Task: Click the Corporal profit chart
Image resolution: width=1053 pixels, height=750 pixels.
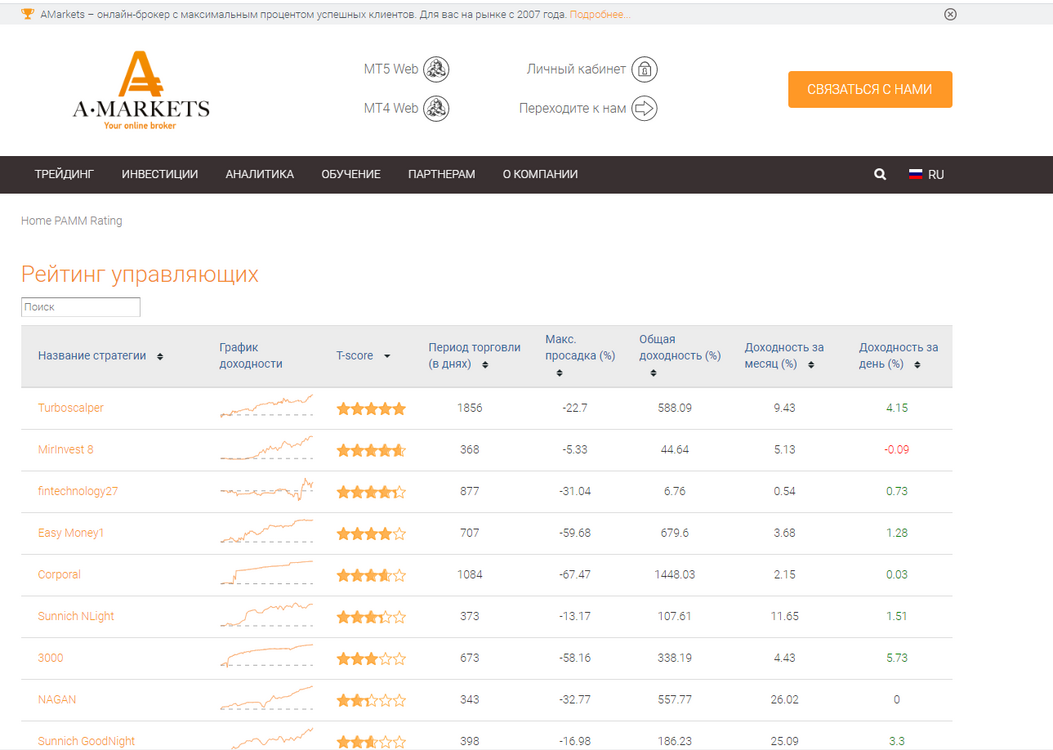Action: (x=267, y=573)
